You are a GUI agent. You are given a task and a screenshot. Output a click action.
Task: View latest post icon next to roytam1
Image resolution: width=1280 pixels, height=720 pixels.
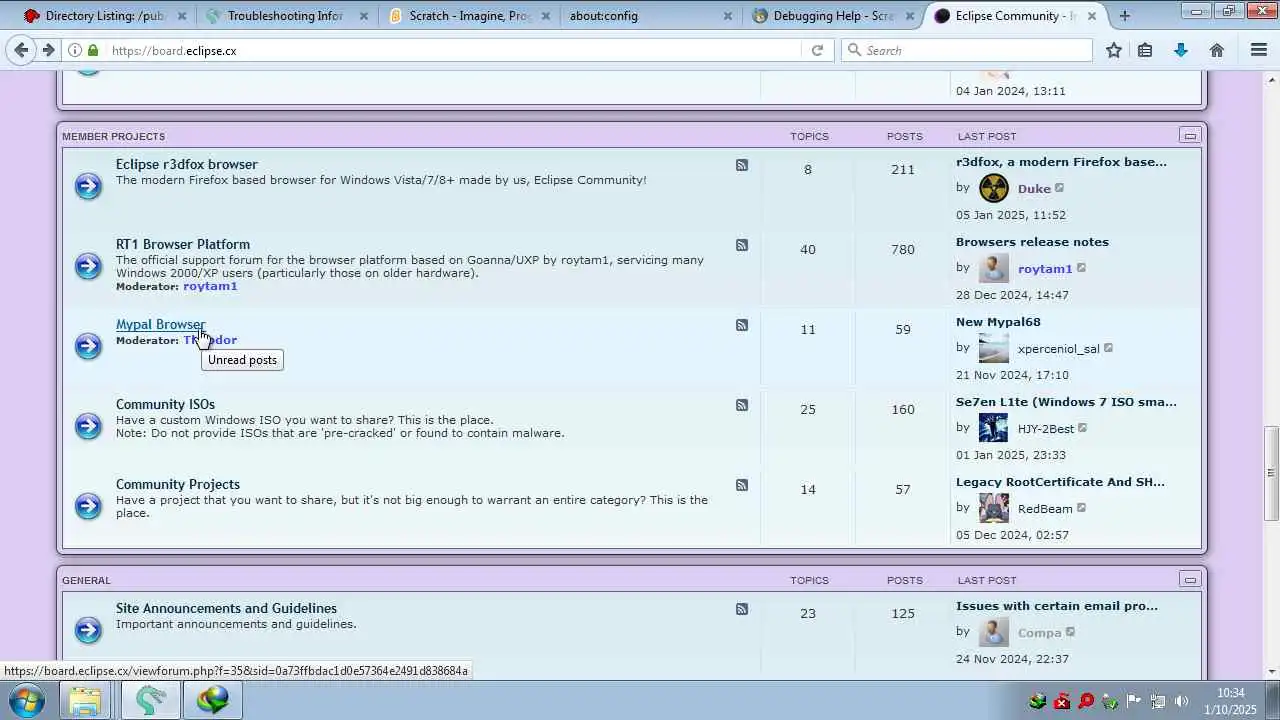pos(1081,268)
